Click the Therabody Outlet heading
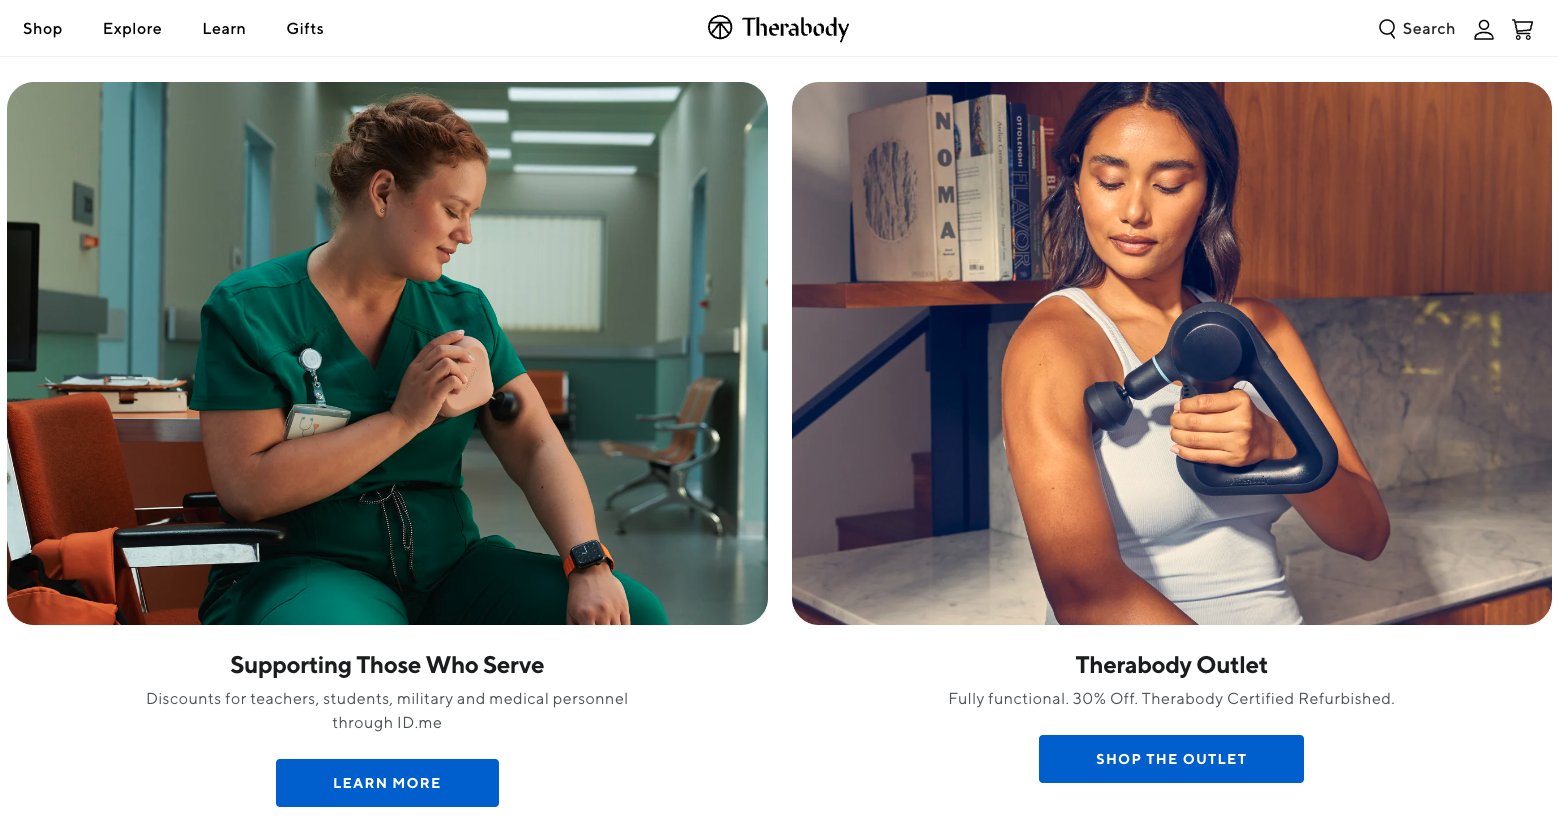This screenshot has width=1558, height=816. click(1172, 665)
